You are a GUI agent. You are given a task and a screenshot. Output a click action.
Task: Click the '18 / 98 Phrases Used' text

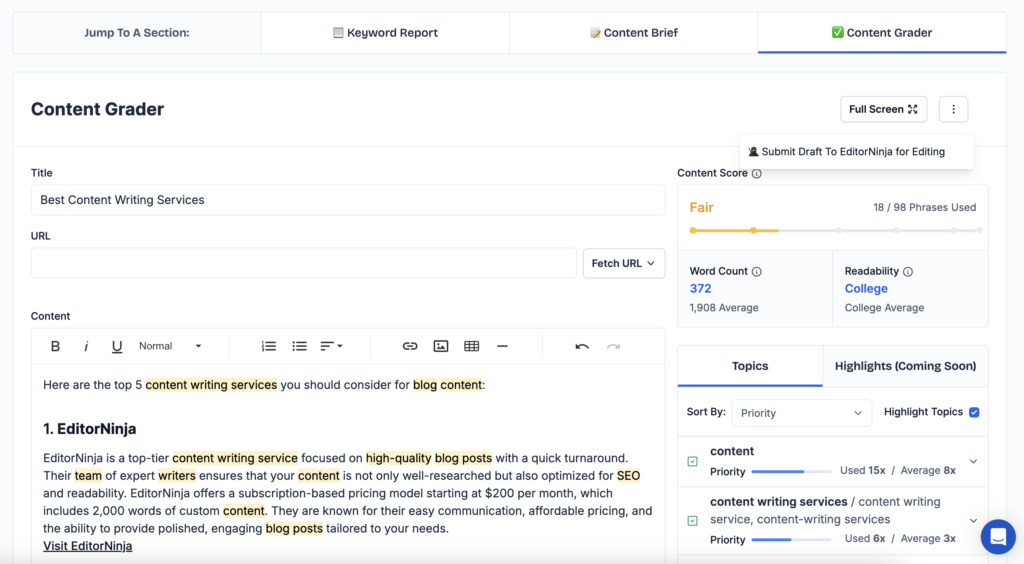tap(925, 208)
